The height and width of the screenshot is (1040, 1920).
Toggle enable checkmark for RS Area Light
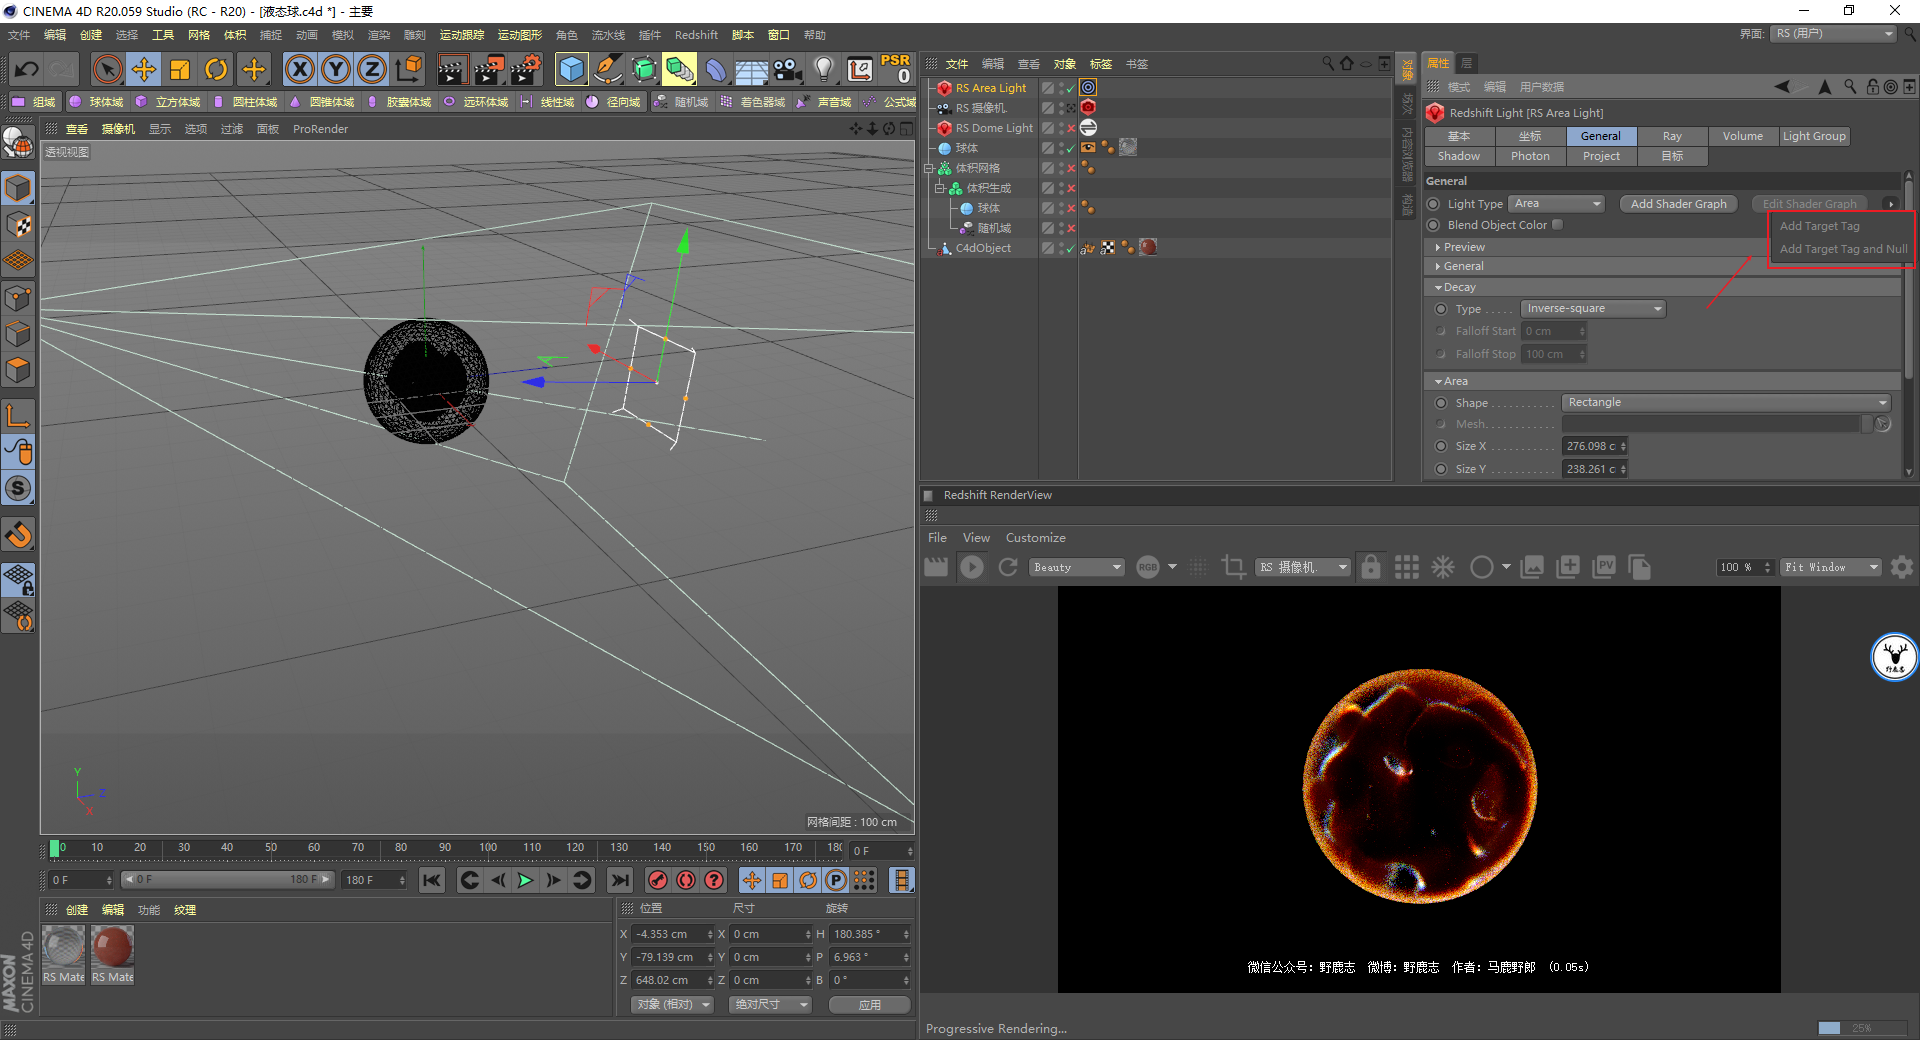[1071, 88]
